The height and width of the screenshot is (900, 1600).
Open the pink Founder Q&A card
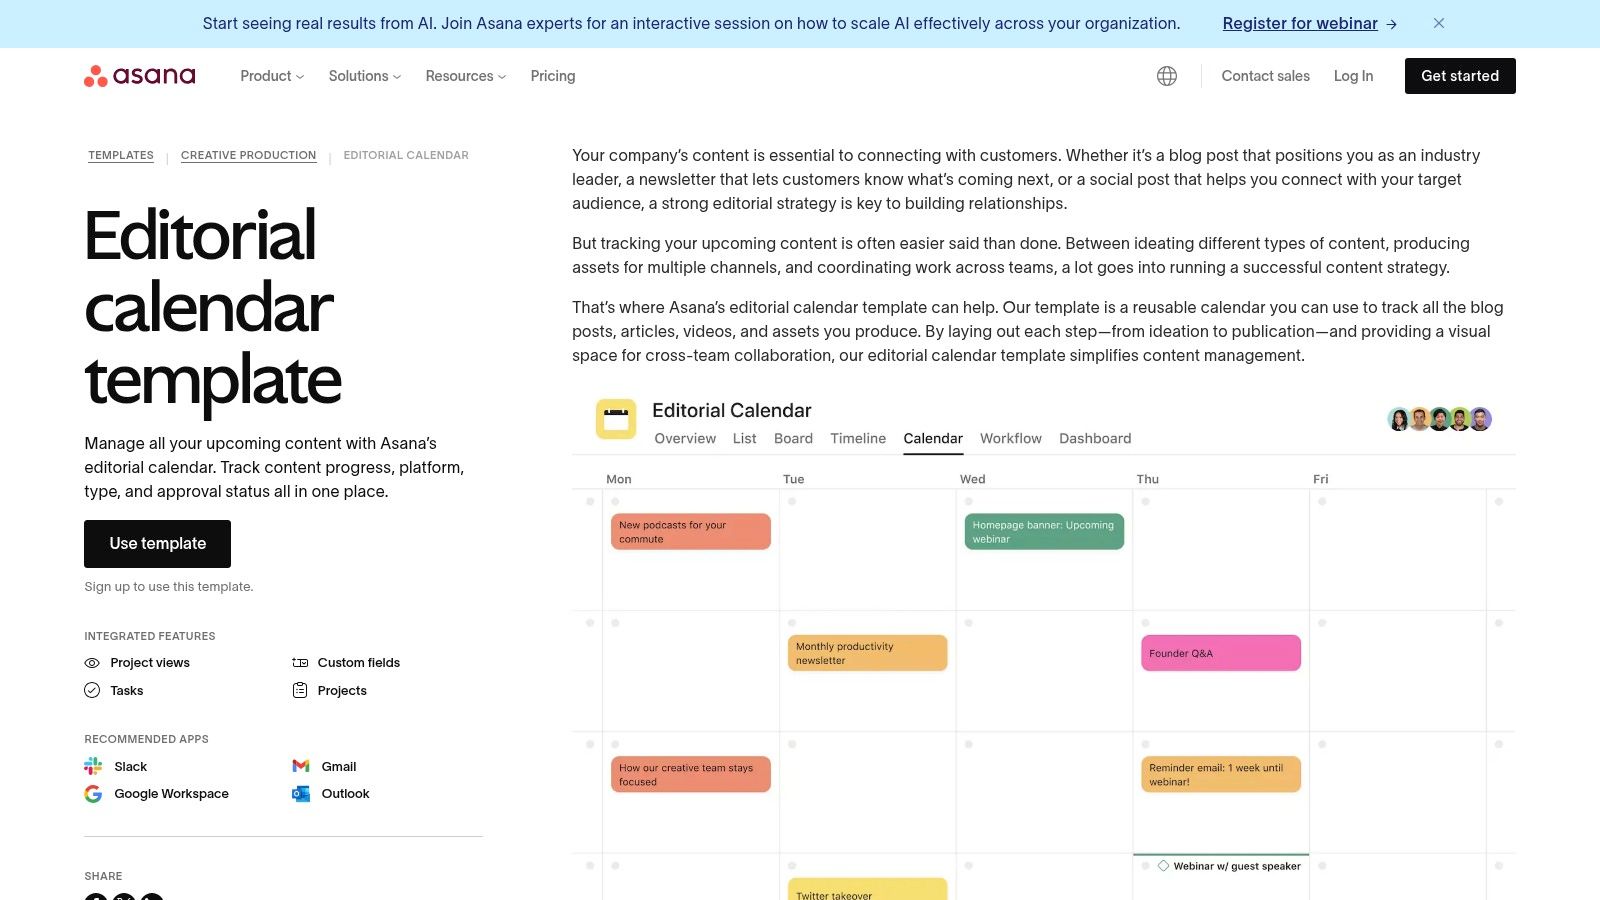coord(1221,653)
